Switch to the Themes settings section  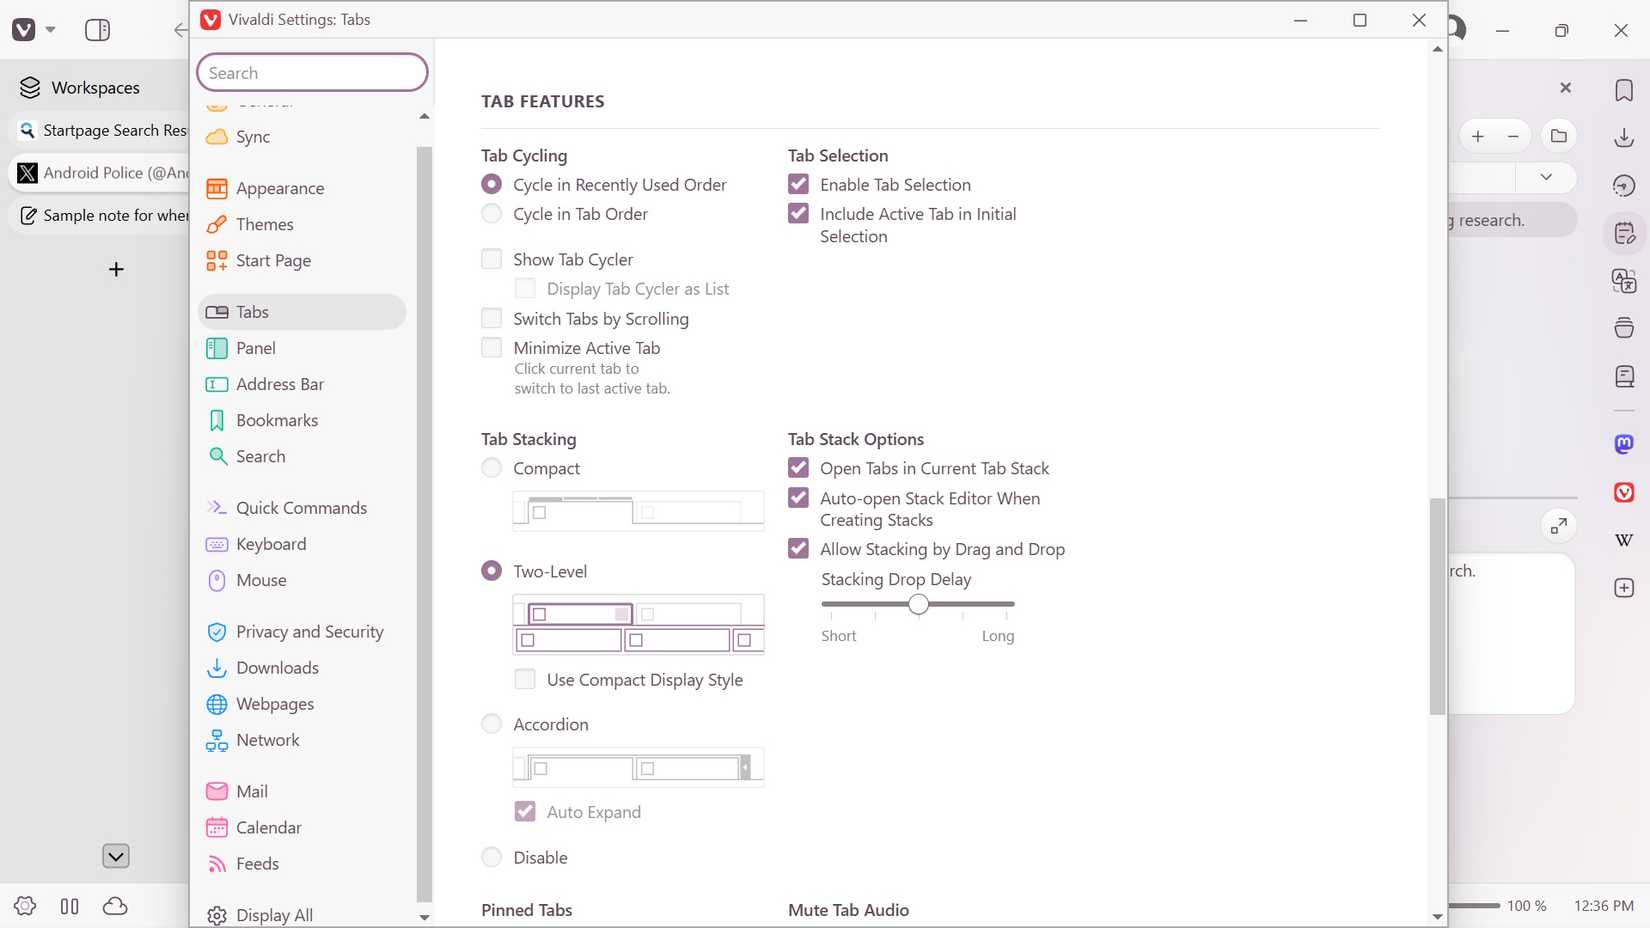(264, 224)
